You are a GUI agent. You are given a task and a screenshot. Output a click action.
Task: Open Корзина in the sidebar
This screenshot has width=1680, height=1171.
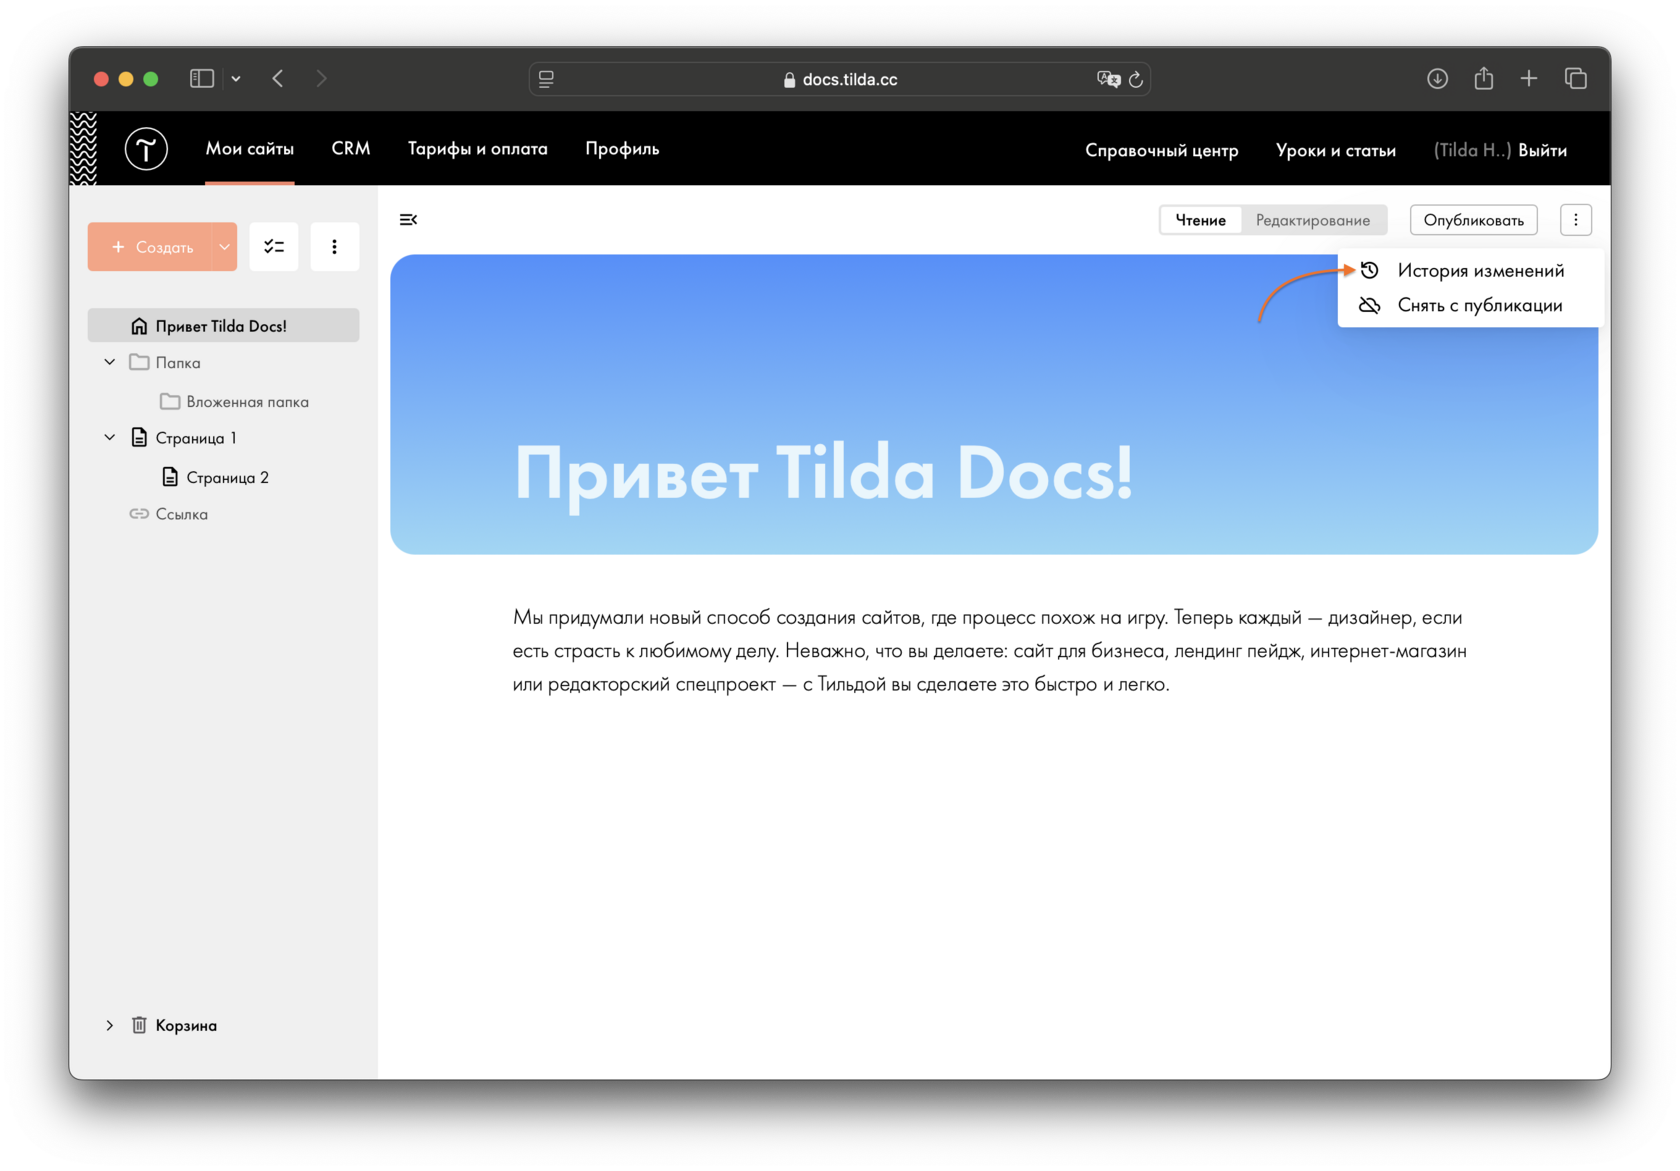[x=186, y=1025]
